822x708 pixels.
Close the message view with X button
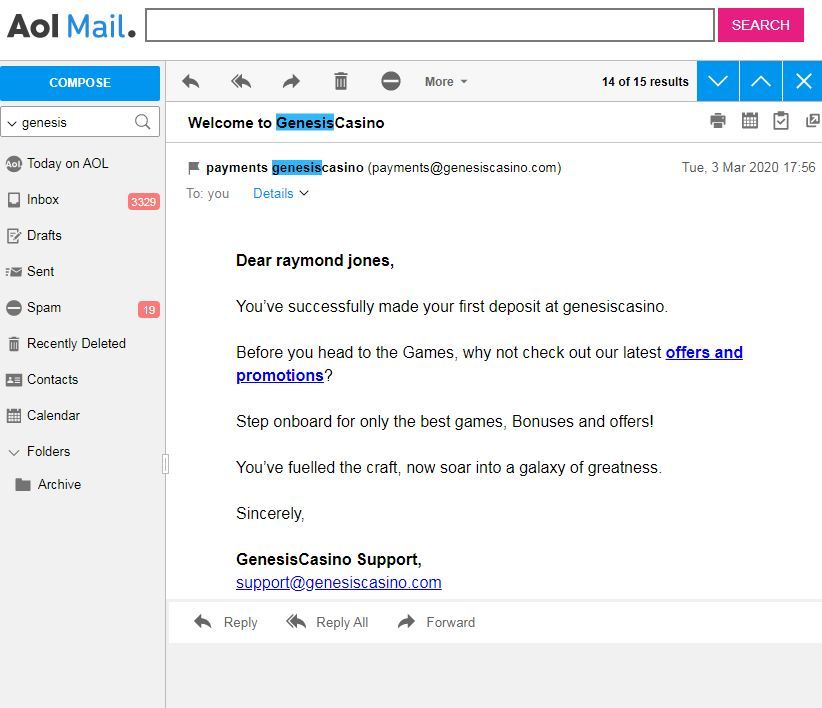point(803,81)
